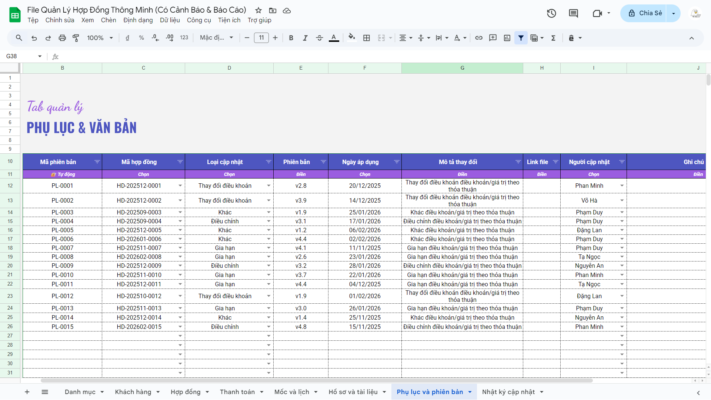Switch to the Hợp đồng sheet tab

point(185,392)
